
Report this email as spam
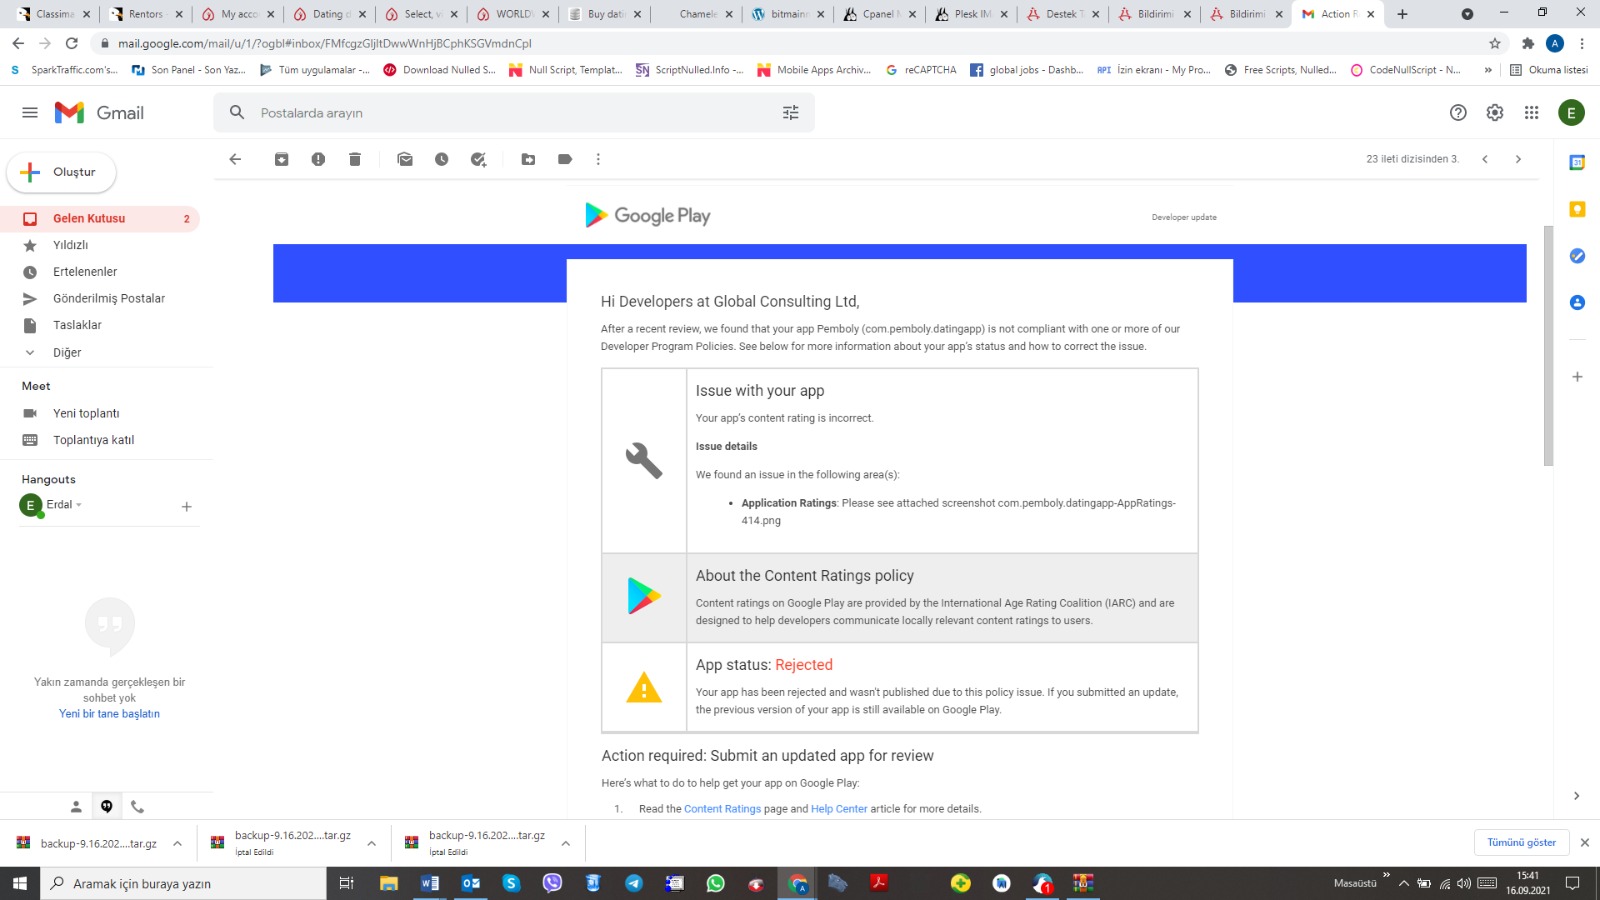coord(318,159)
